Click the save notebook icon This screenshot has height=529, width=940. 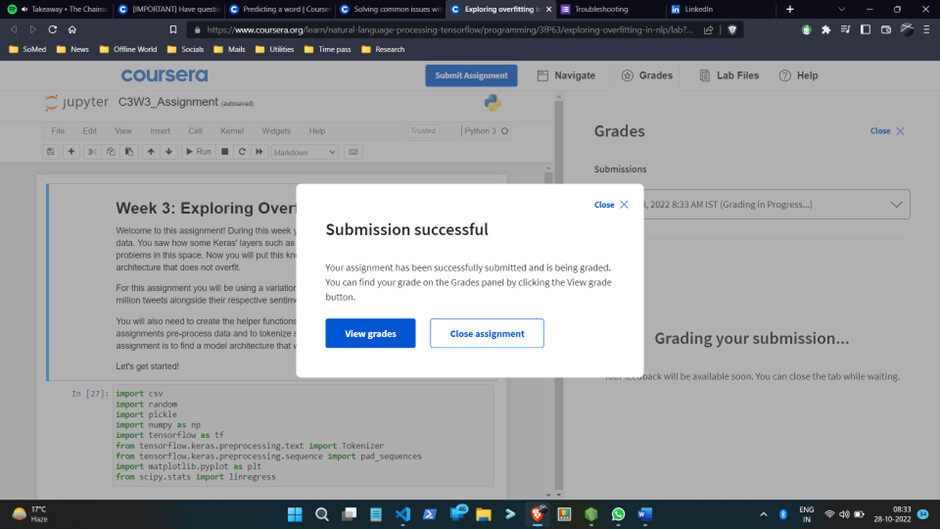(51, 152)
